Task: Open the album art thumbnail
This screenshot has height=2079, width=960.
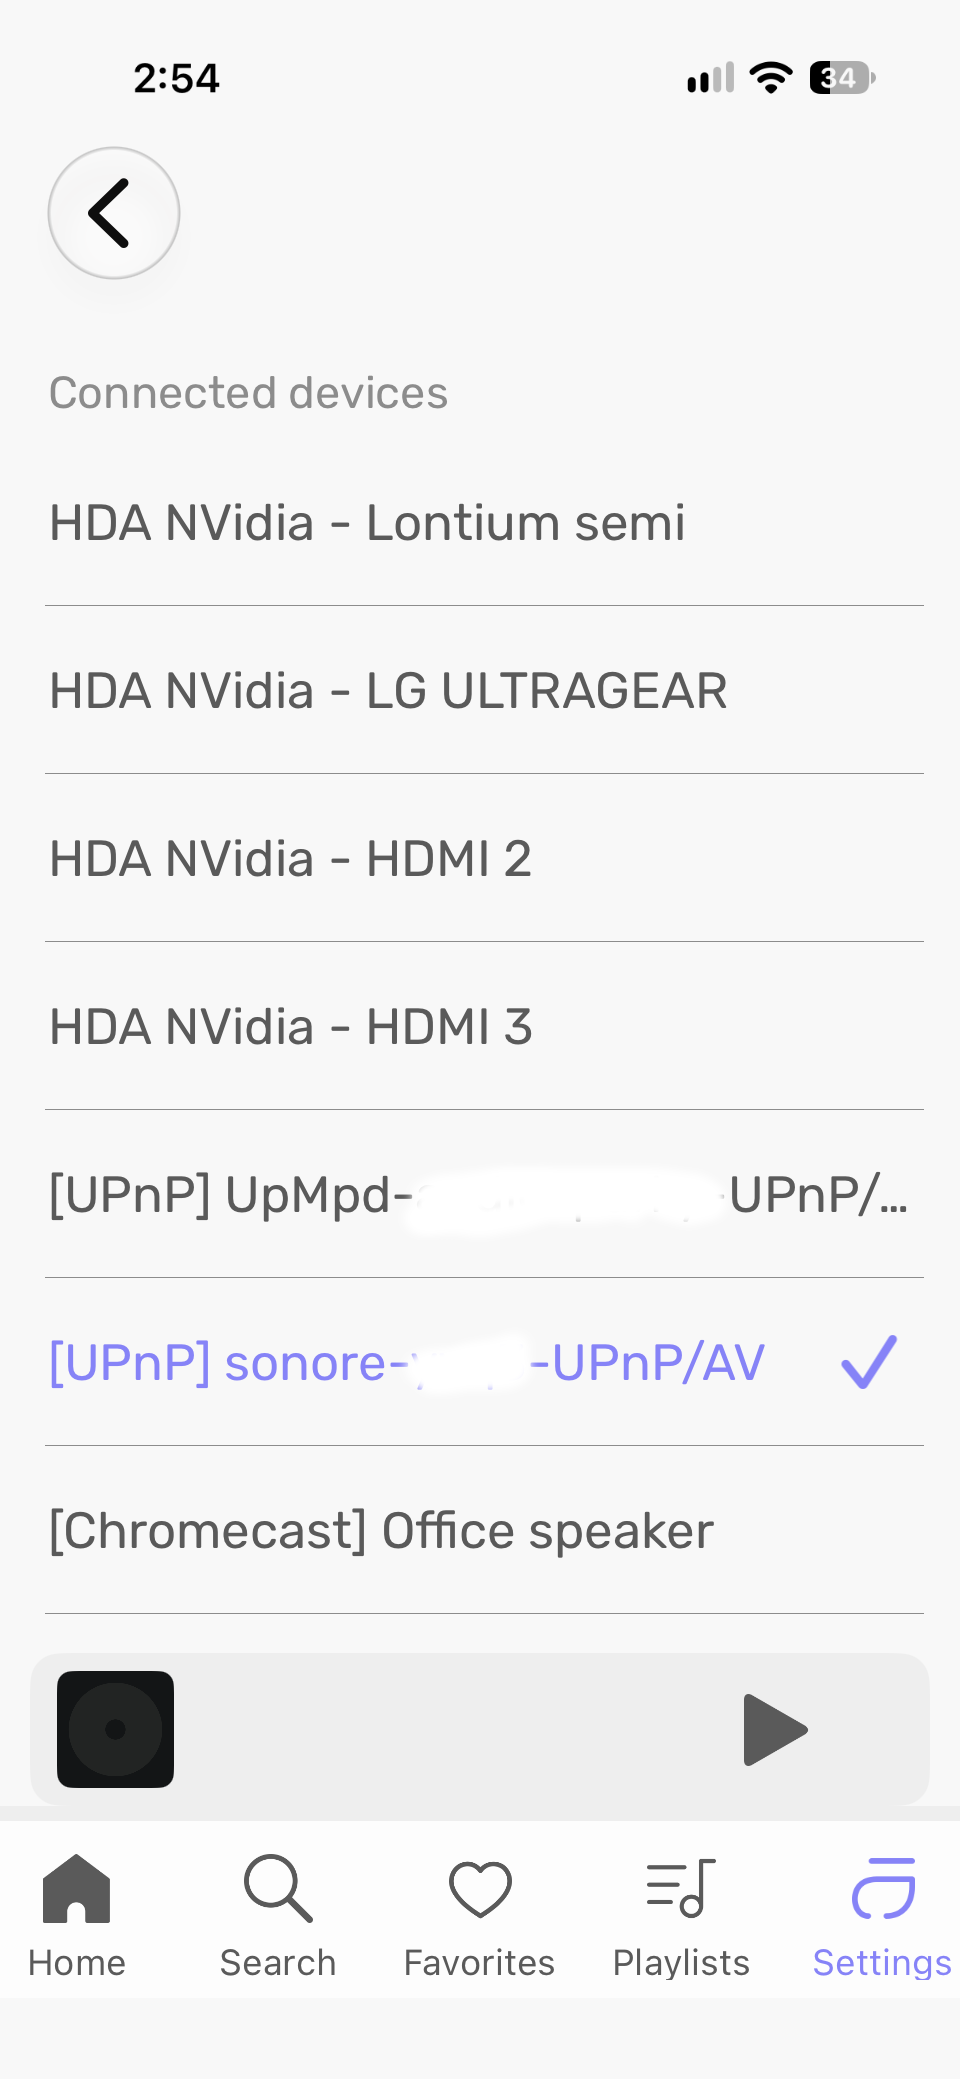Action: click(115, 1729)
